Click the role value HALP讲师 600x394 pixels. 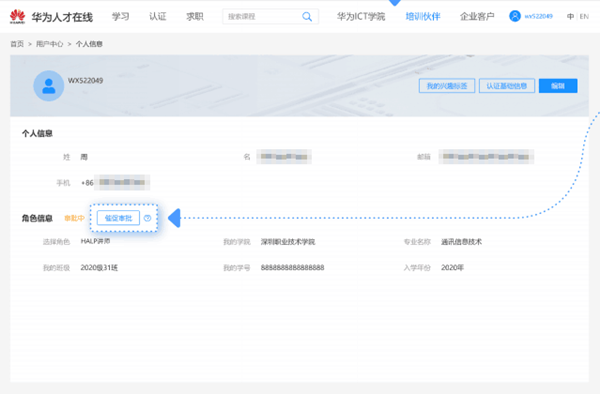95,241
